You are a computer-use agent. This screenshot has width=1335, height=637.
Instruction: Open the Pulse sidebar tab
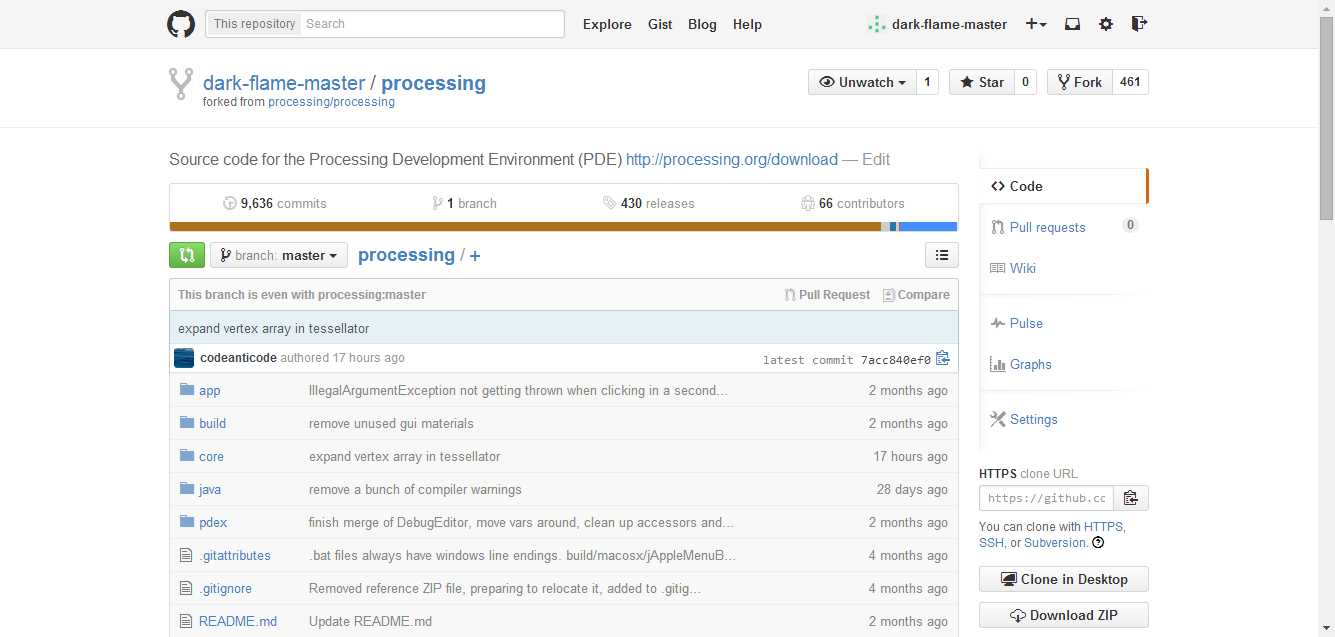pyautogui.click(x=1063, y=323)
